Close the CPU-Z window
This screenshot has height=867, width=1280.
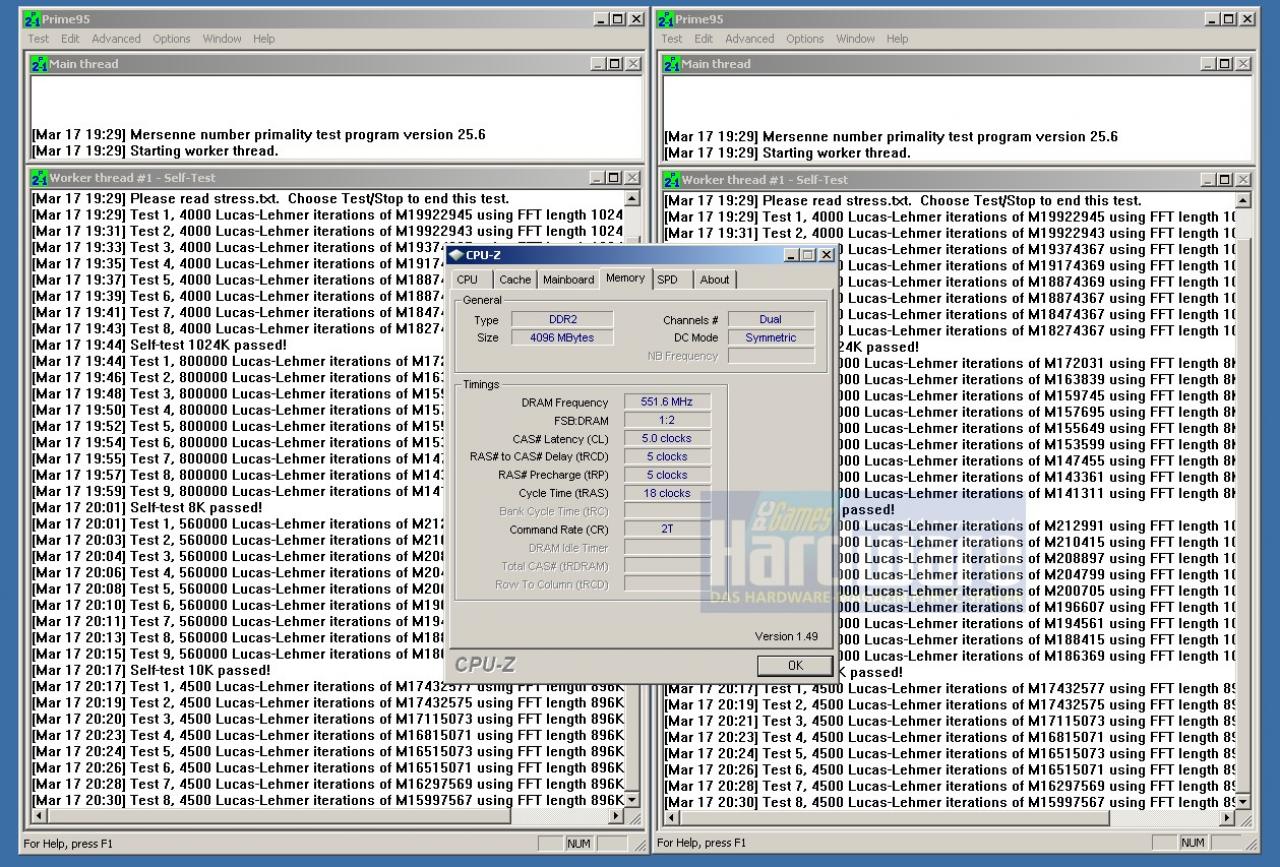[x=826, y=255]
